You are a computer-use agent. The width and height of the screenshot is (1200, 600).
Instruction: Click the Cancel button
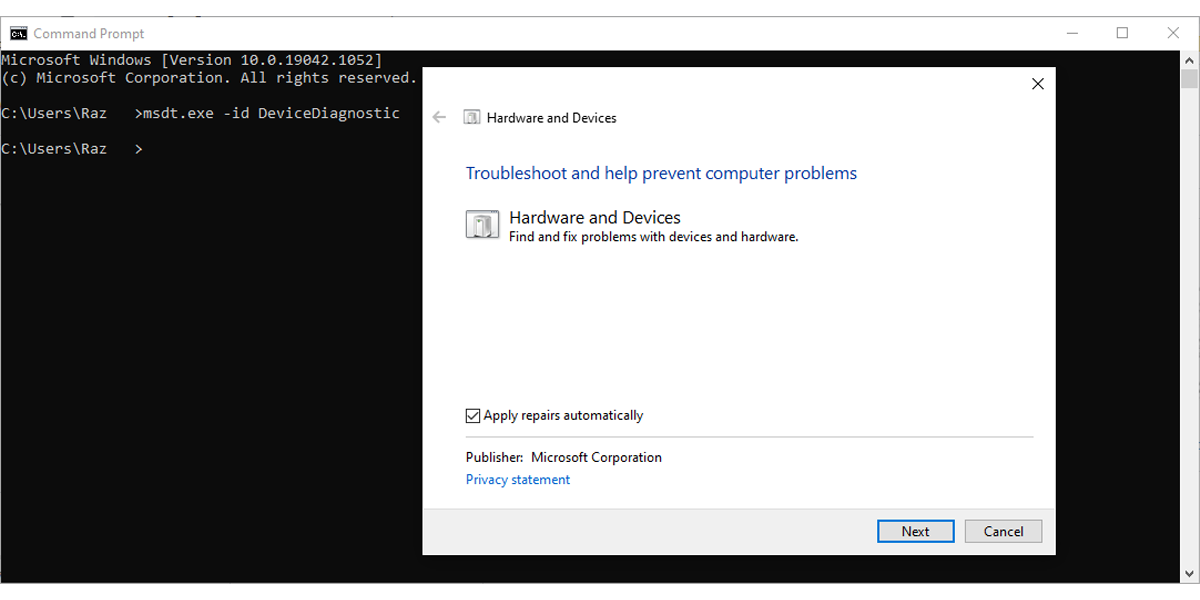tap(1003, 531)
